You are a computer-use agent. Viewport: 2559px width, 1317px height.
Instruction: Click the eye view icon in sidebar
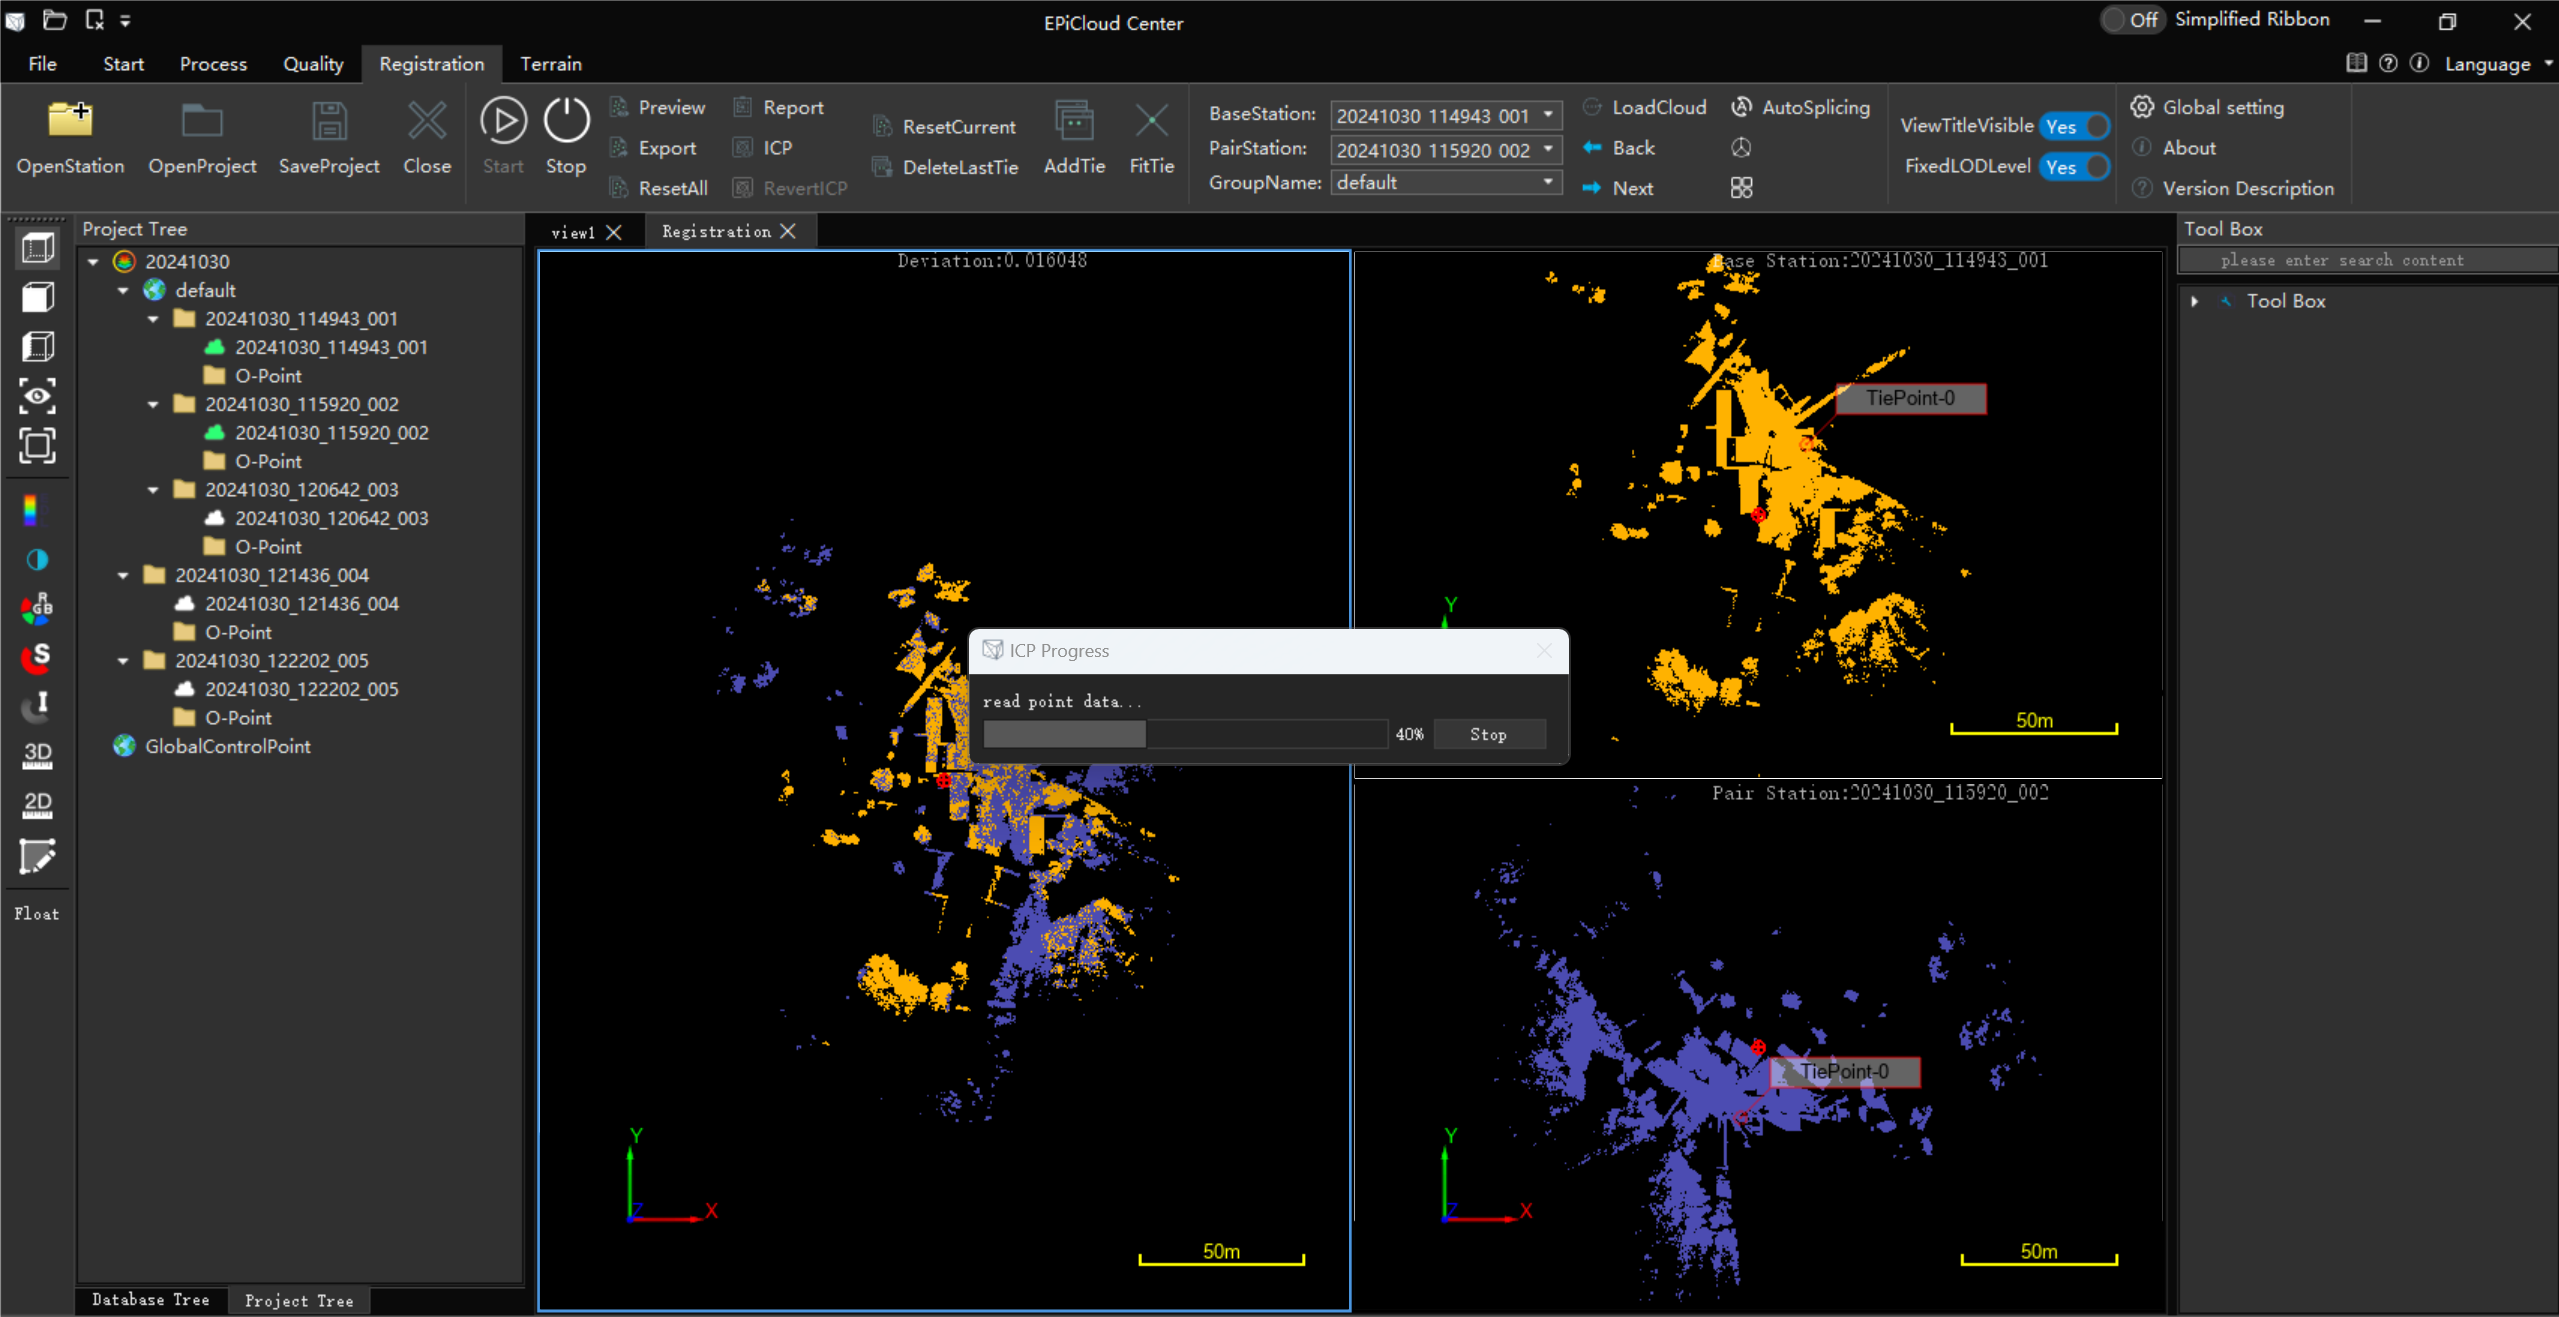[37, 396]
